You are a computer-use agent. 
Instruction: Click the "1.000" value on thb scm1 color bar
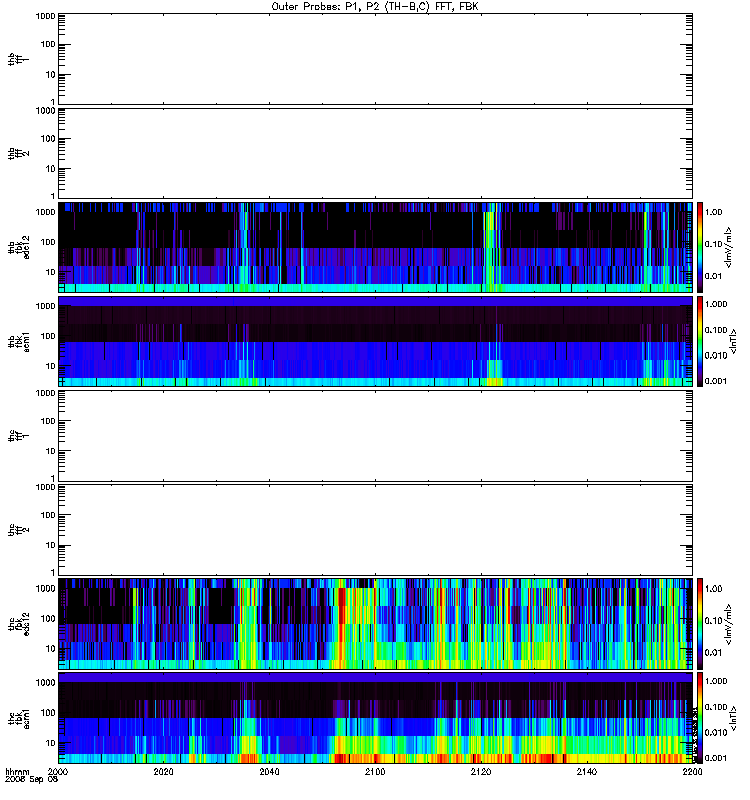tap(716, 304)
